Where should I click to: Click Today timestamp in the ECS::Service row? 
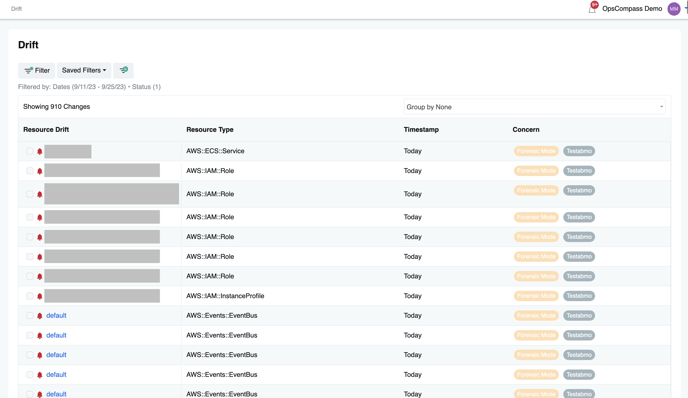pyautogui.click(x=412, y=151)
